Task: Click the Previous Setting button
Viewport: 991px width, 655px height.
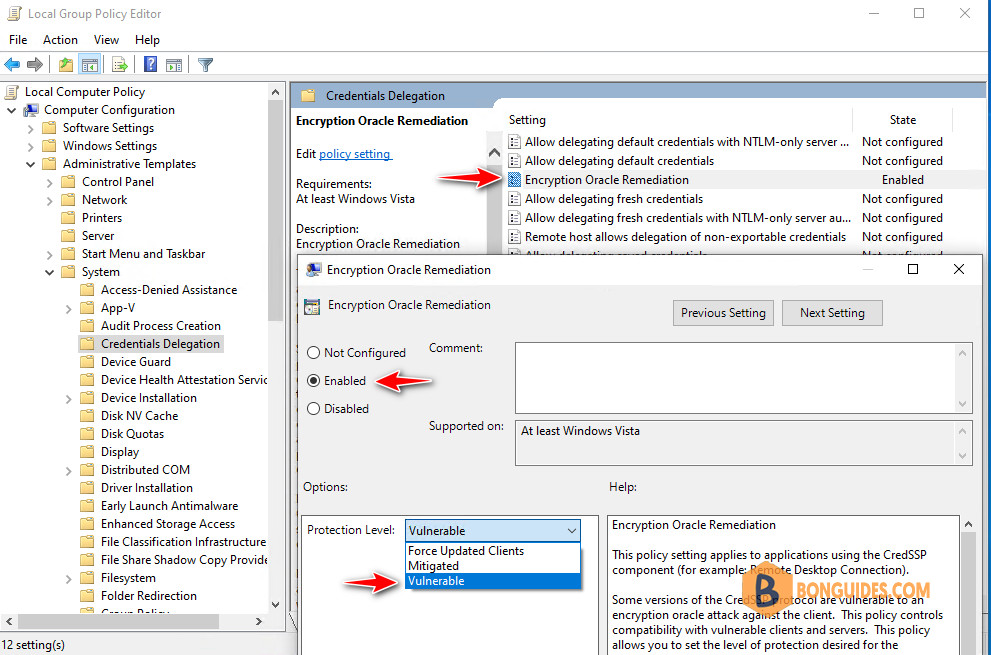Action: click(x=723, y=313)
